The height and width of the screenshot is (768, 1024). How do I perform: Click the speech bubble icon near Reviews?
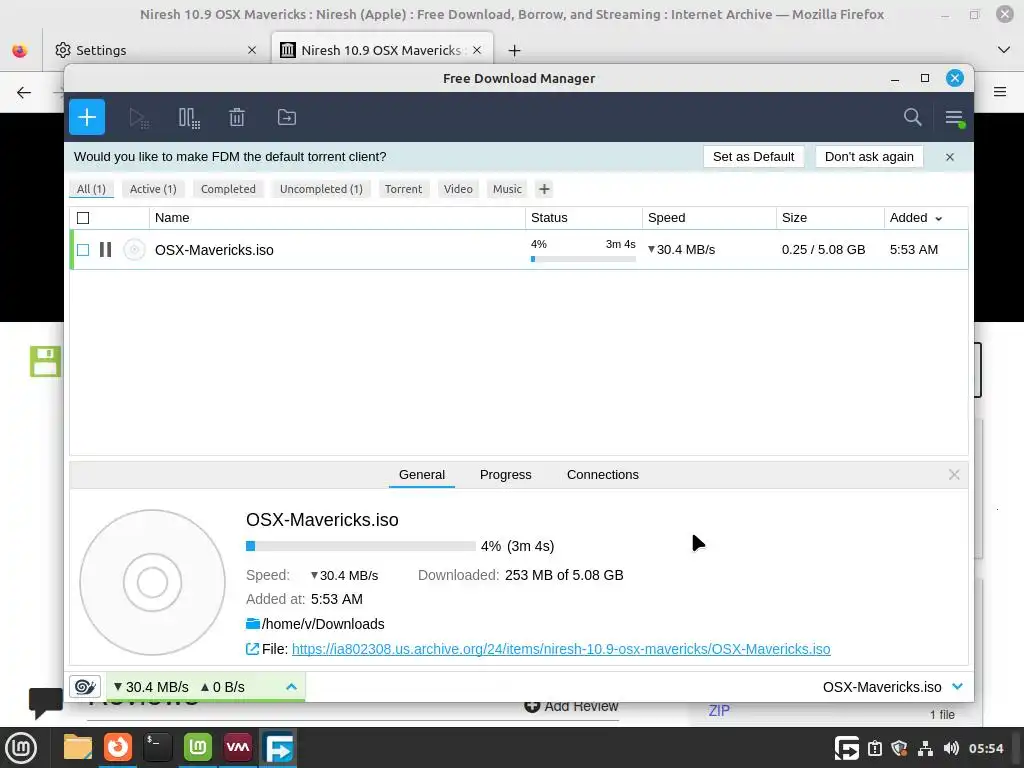(x=46, y=703)
